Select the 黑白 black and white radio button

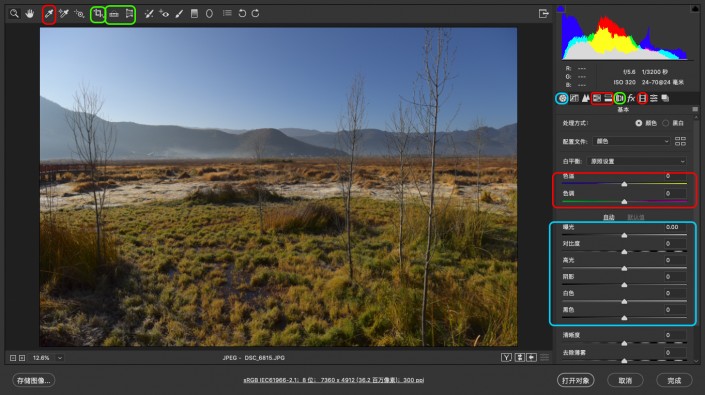click(665, 123)
